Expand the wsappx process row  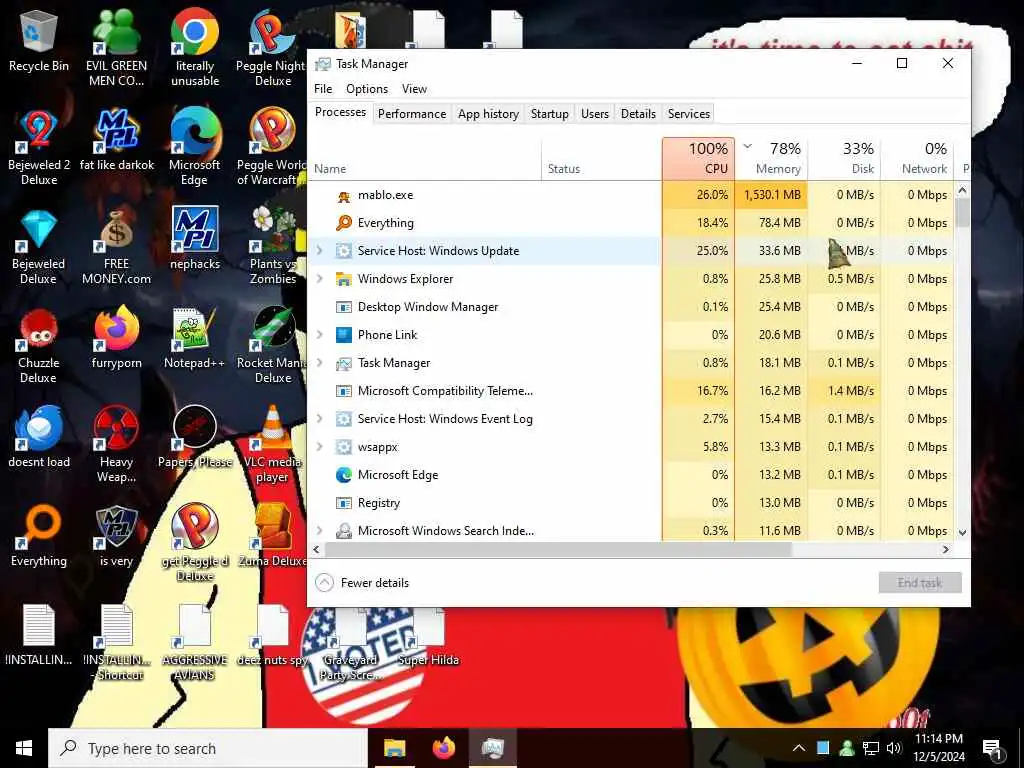tap(319, 447)
